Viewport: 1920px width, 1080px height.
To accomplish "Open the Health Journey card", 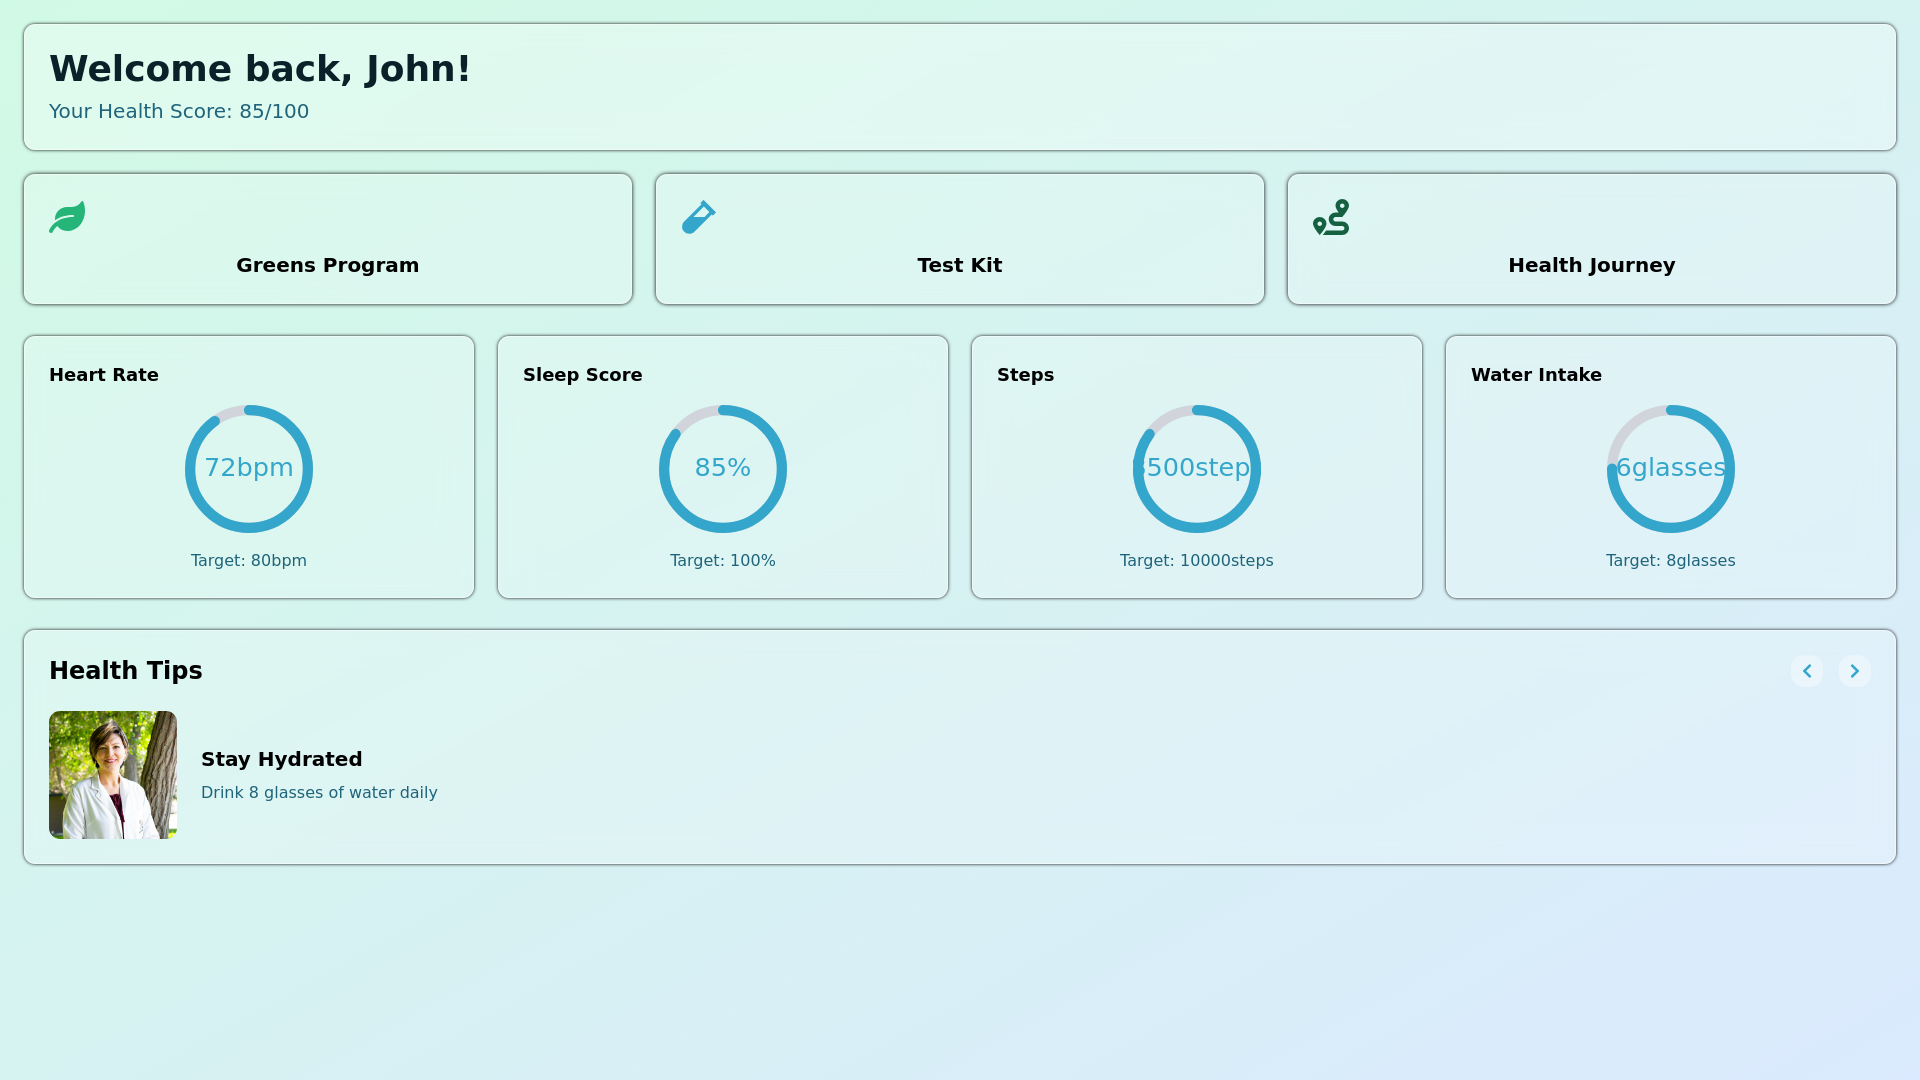I will click(1590, 239).
